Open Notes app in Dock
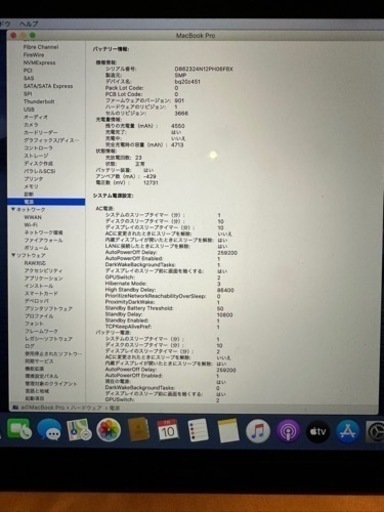Viewport: 384px width, 512px height. 228,431
